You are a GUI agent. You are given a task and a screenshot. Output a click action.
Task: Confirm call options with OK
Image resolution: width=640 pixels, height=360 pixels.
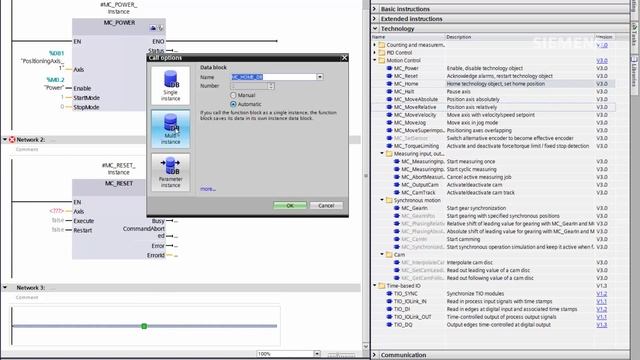(290, 205)
